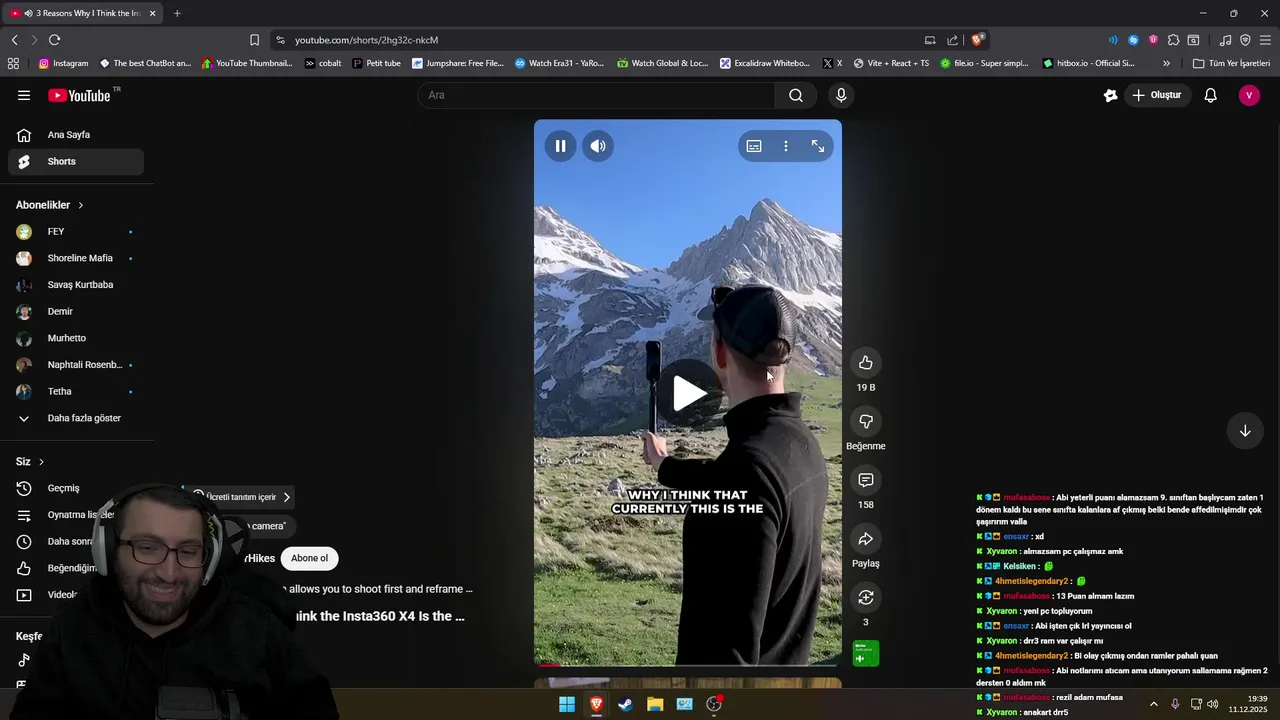Screen dimensions: 1280x720
Task: Enter fullscreen for the Short
Action: (818, 146)
